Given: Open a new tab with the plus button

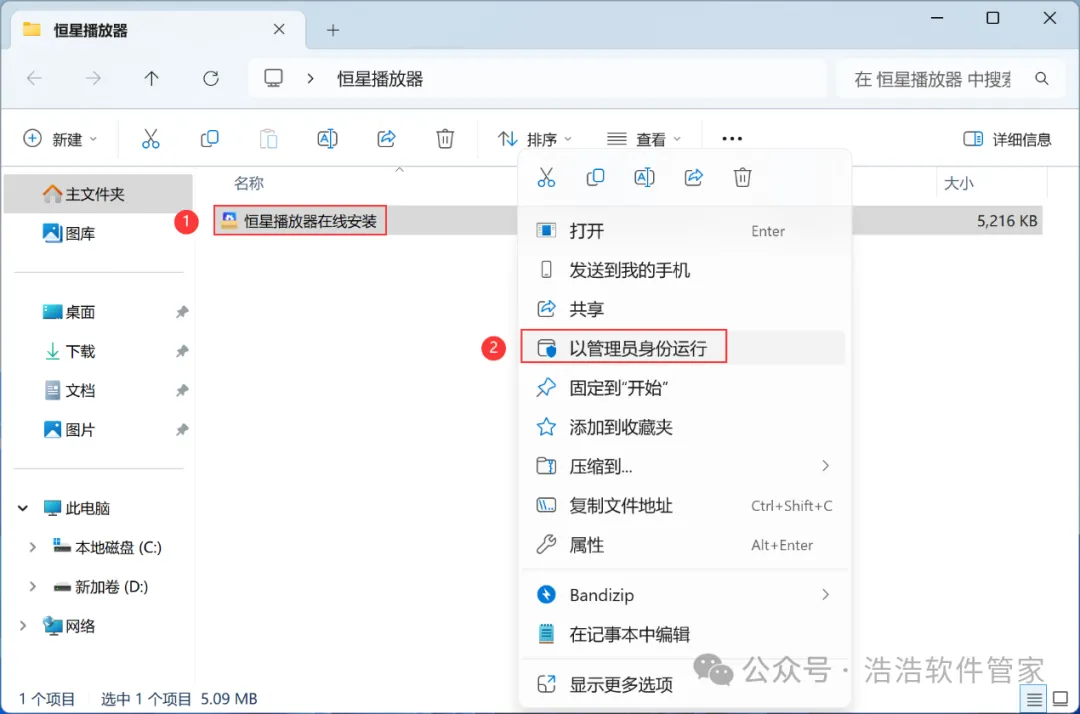Looking at the screenshot, I should [x=333, y=30].
